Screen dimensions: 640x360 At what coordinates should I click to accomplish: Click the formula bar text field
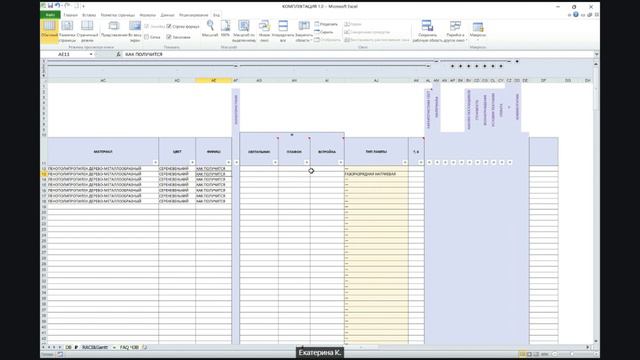[358, 54]
